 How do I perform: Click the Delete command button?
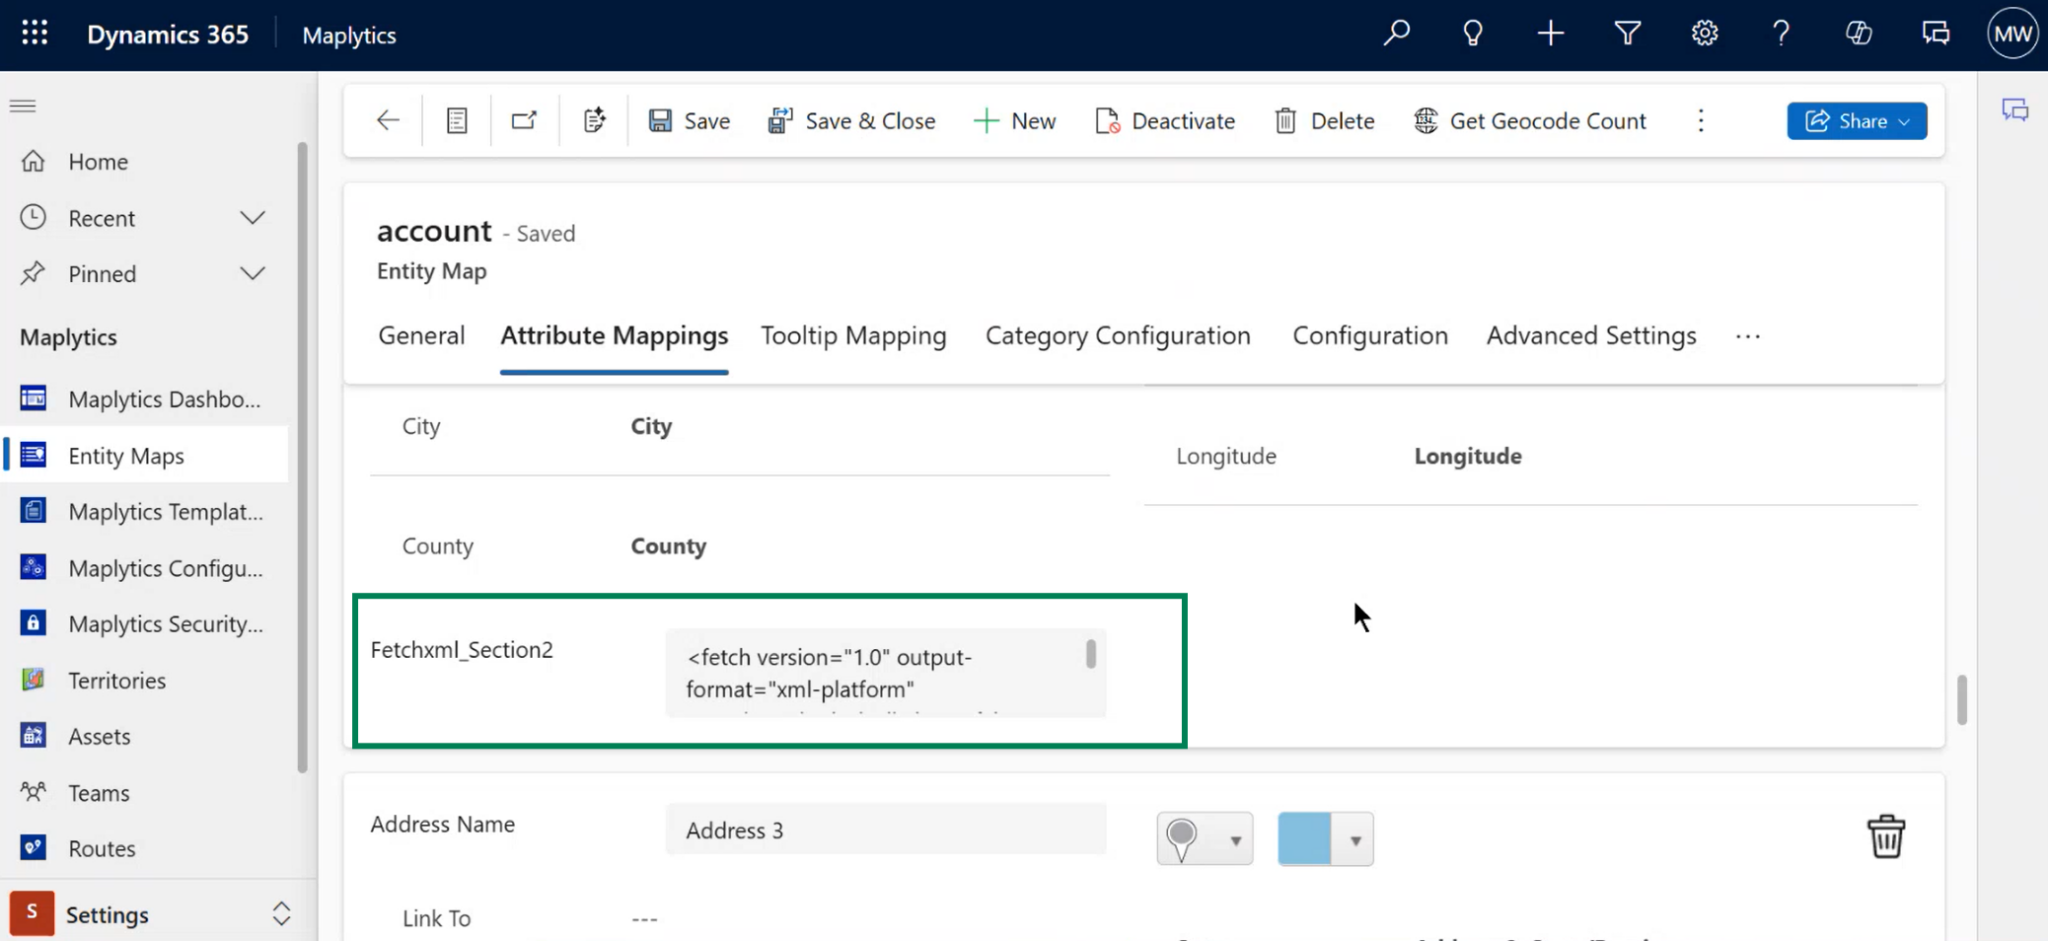pyautogui.click(x=1324, y=121)
